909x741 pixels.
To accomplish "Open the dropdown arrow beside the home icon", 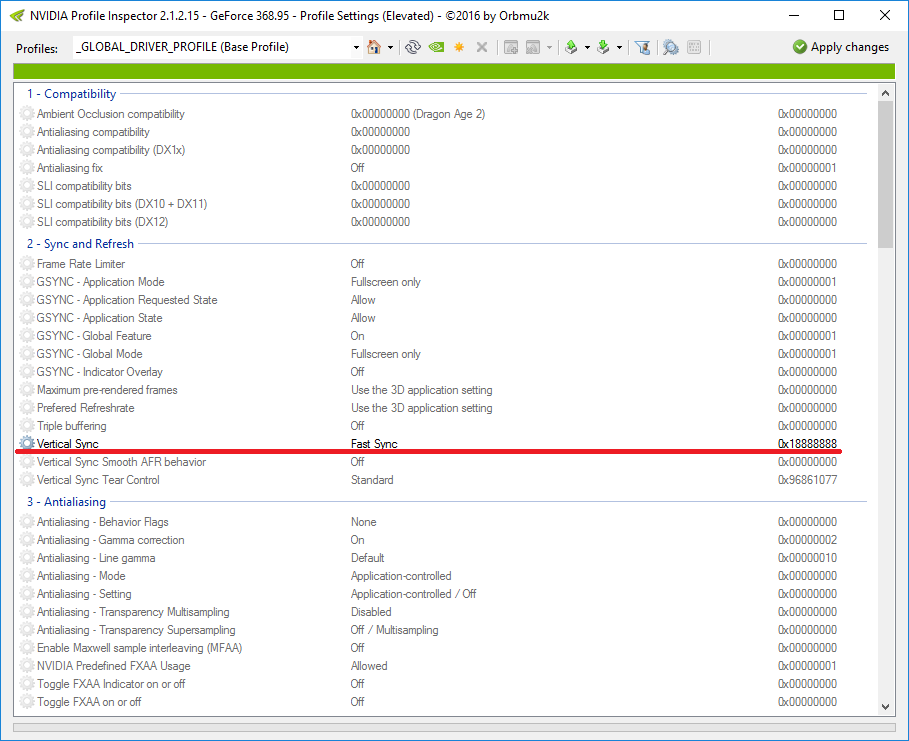I will click(390, 48).
